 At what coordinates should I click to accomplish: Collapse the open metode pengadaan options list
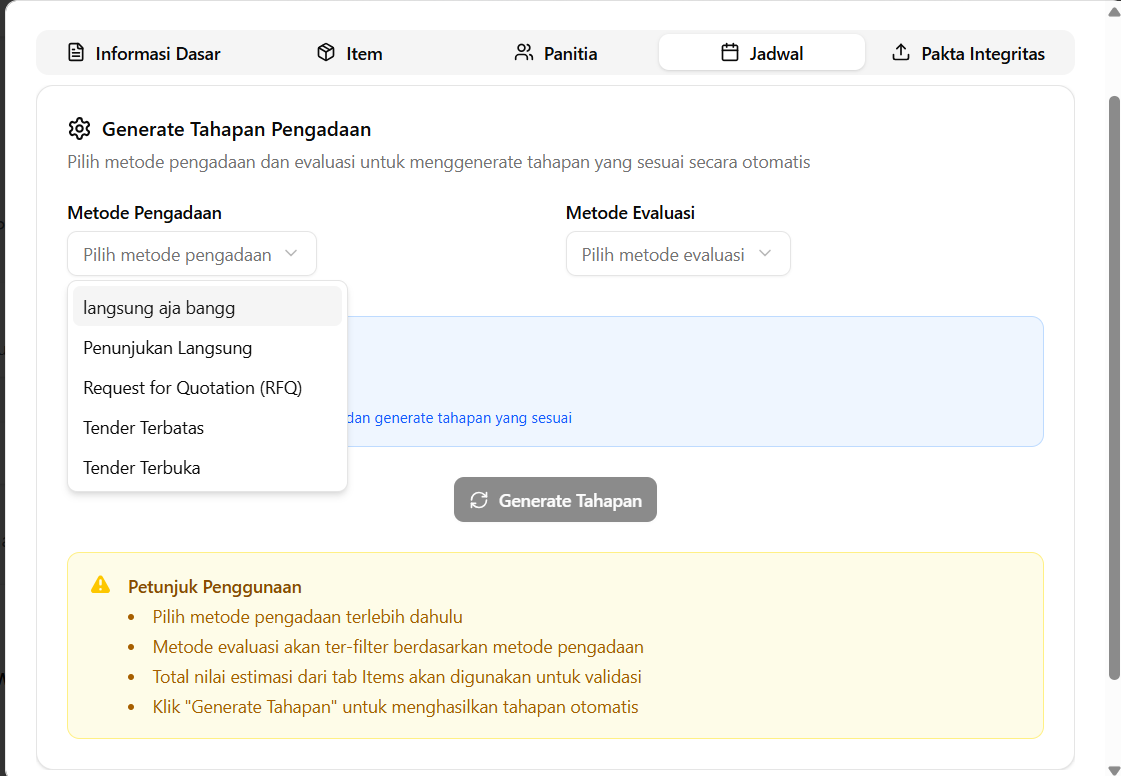[191, 254]
